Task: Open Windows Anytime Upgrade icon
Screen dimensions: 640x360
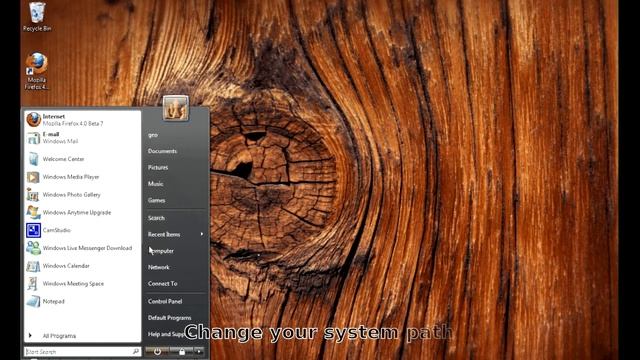Action: point(33,212)
